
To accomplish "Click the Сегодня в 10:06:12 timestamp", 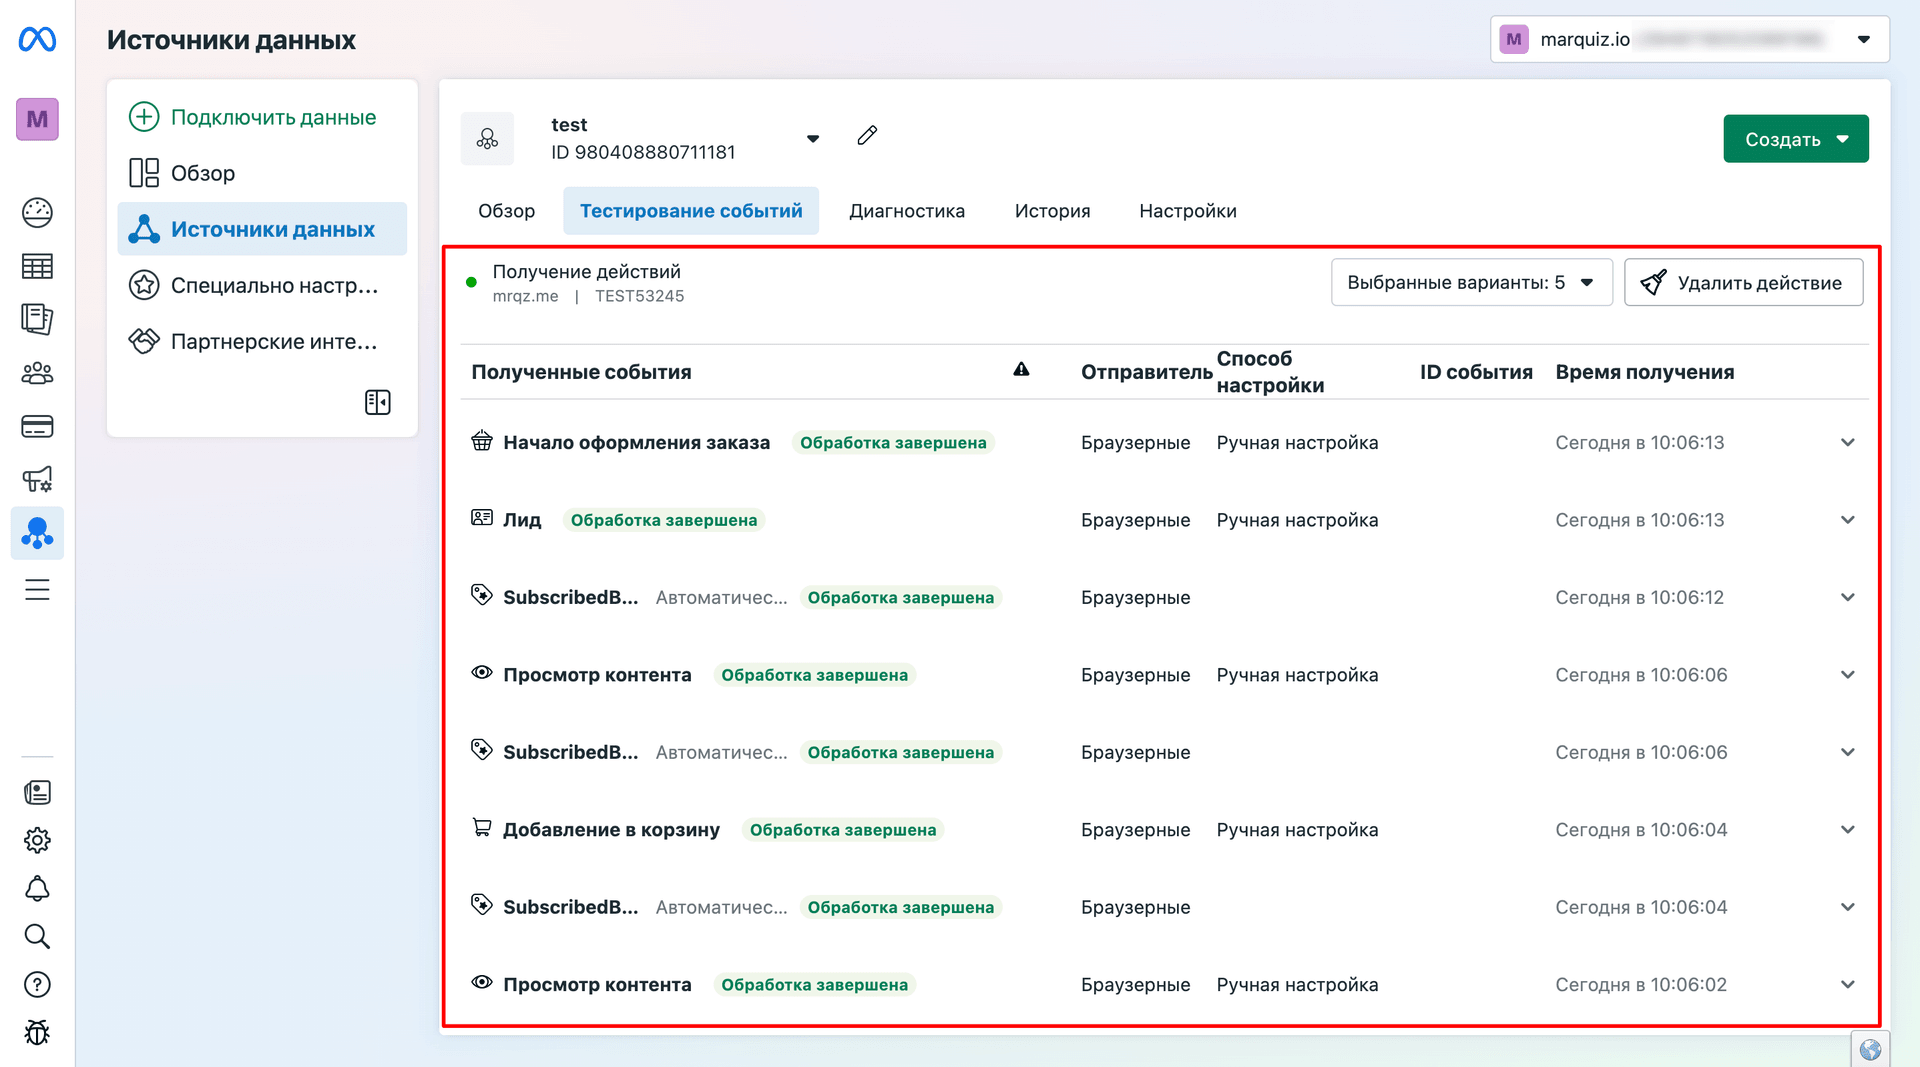I will [1640, 598].
